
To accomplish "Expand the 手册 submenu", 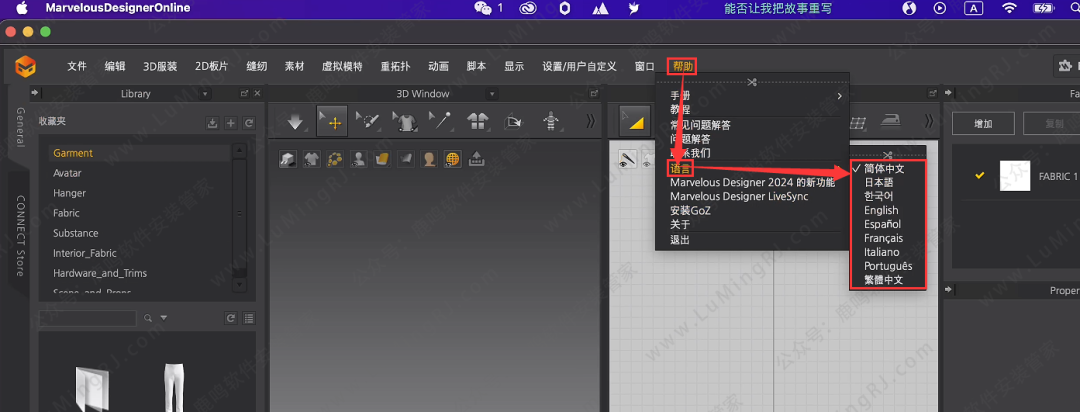I will point(752,96).
